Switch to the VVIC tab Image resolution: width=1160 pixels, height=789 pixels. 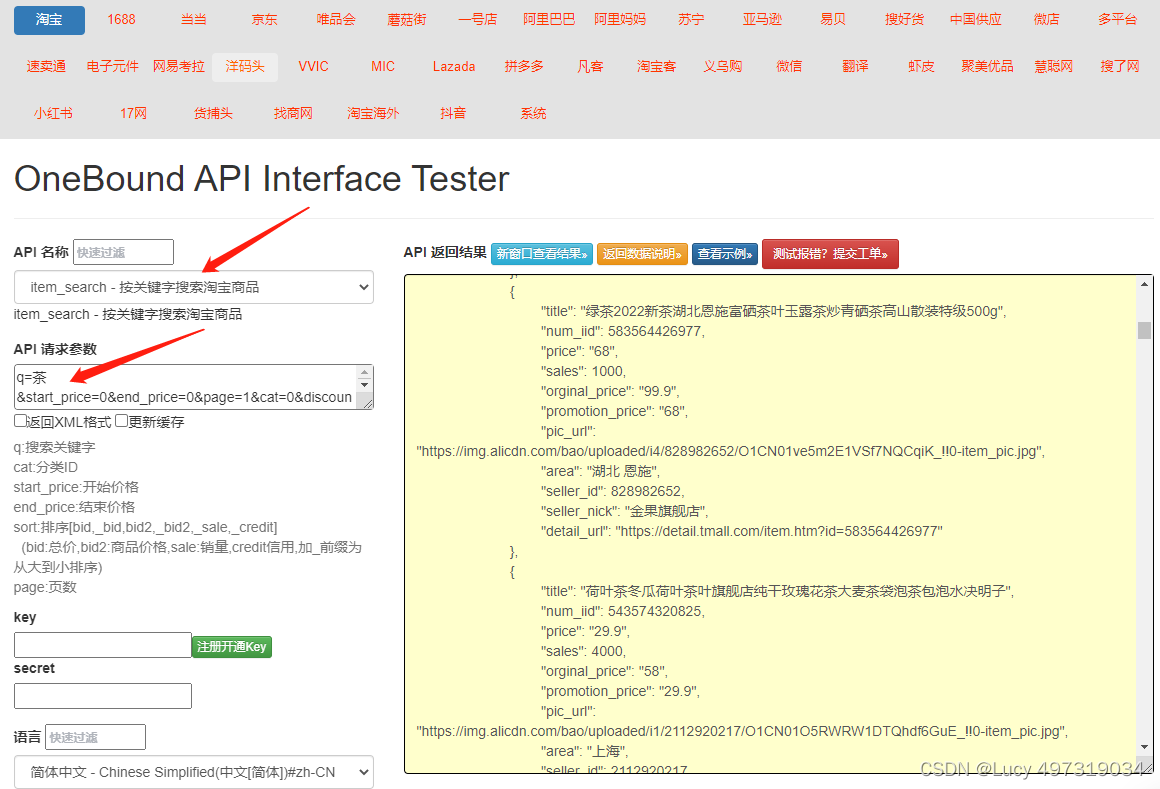pyautogui.click(x=314, y=67)
